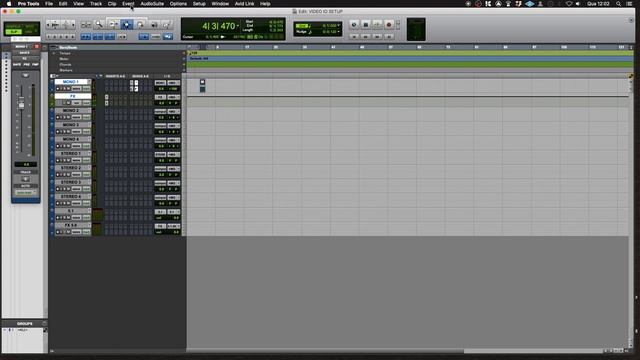
Task: Open the AudioSuite menu
Action: click(x=152, y=4)
